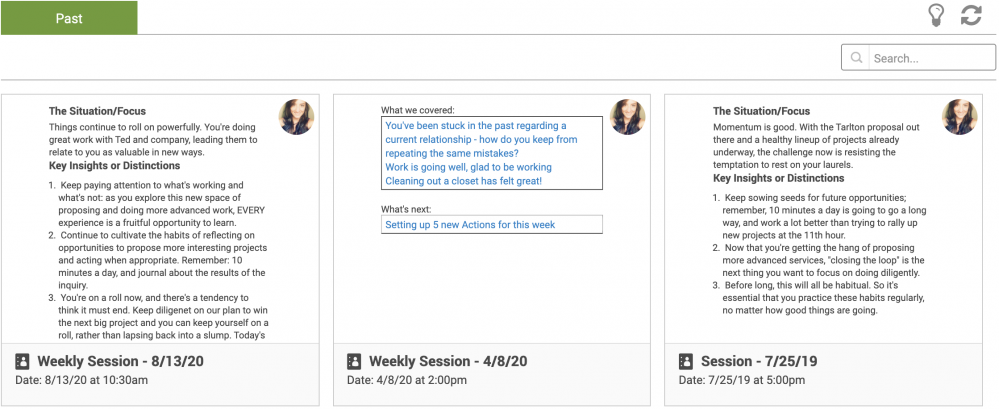This screenshot has height=409, width=999.
Task: Click the Situation/Focus heading in 7/25/19 card
Action: pyautogui.click(x=761, y=111)
